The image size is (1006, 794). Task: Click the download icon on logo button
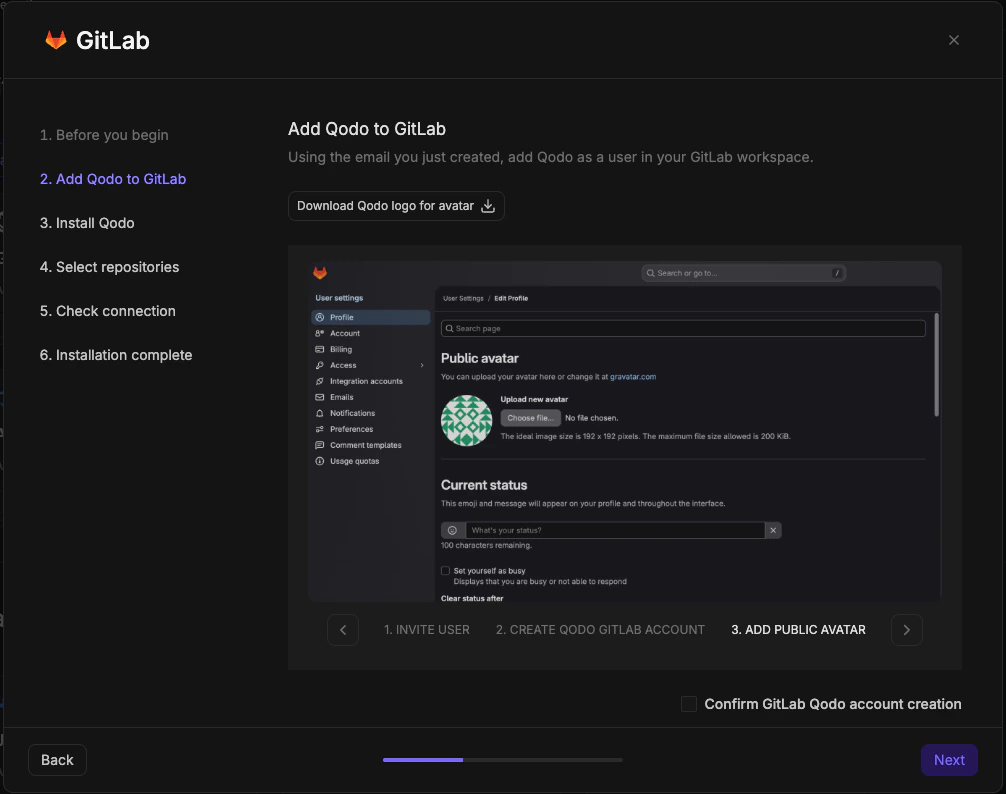(488, 206)
